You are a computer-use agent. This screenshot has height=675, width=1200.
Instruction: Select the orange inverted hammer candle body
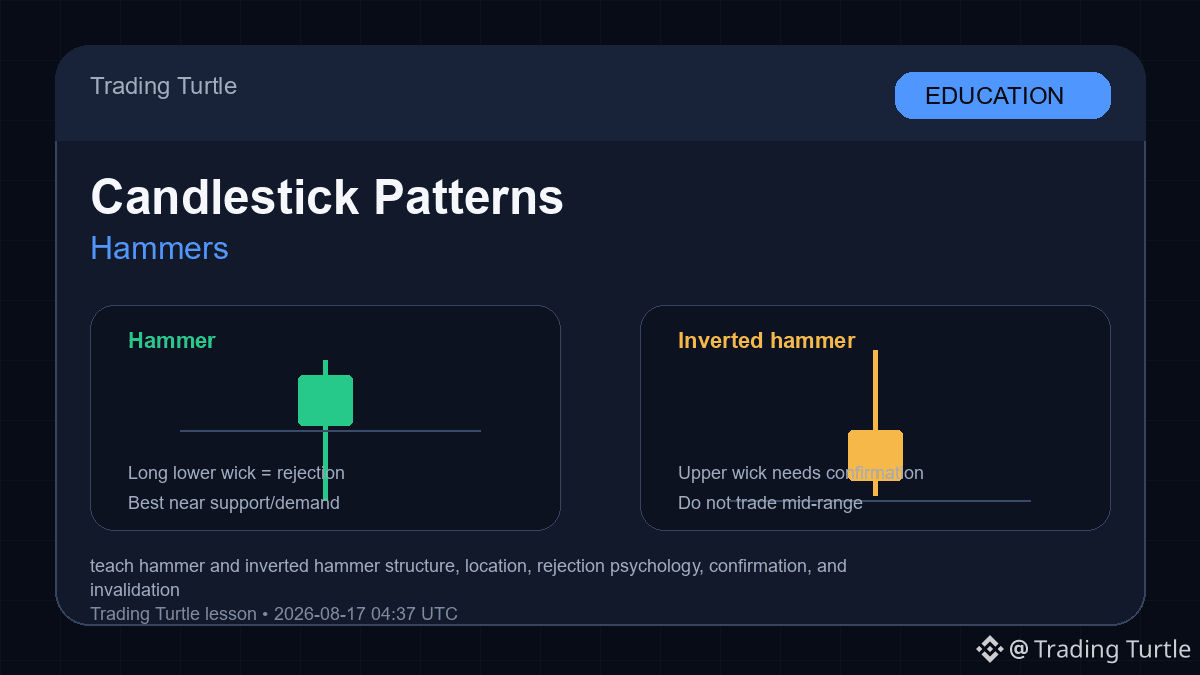[x=875, y=455]
